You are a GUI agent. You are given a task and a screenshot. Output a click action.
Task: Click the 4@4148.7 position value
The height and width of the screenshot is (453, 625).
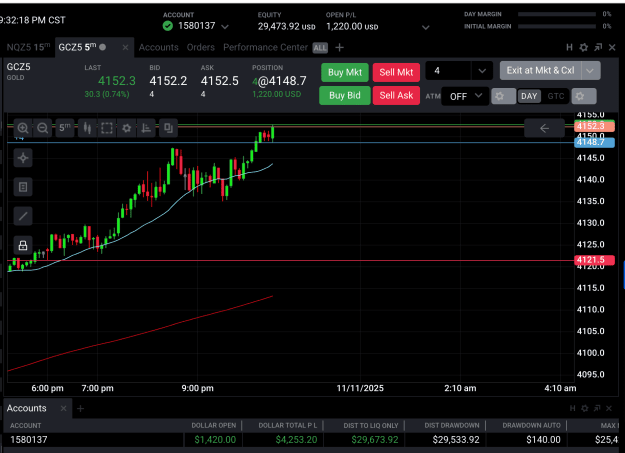point(279,81)
